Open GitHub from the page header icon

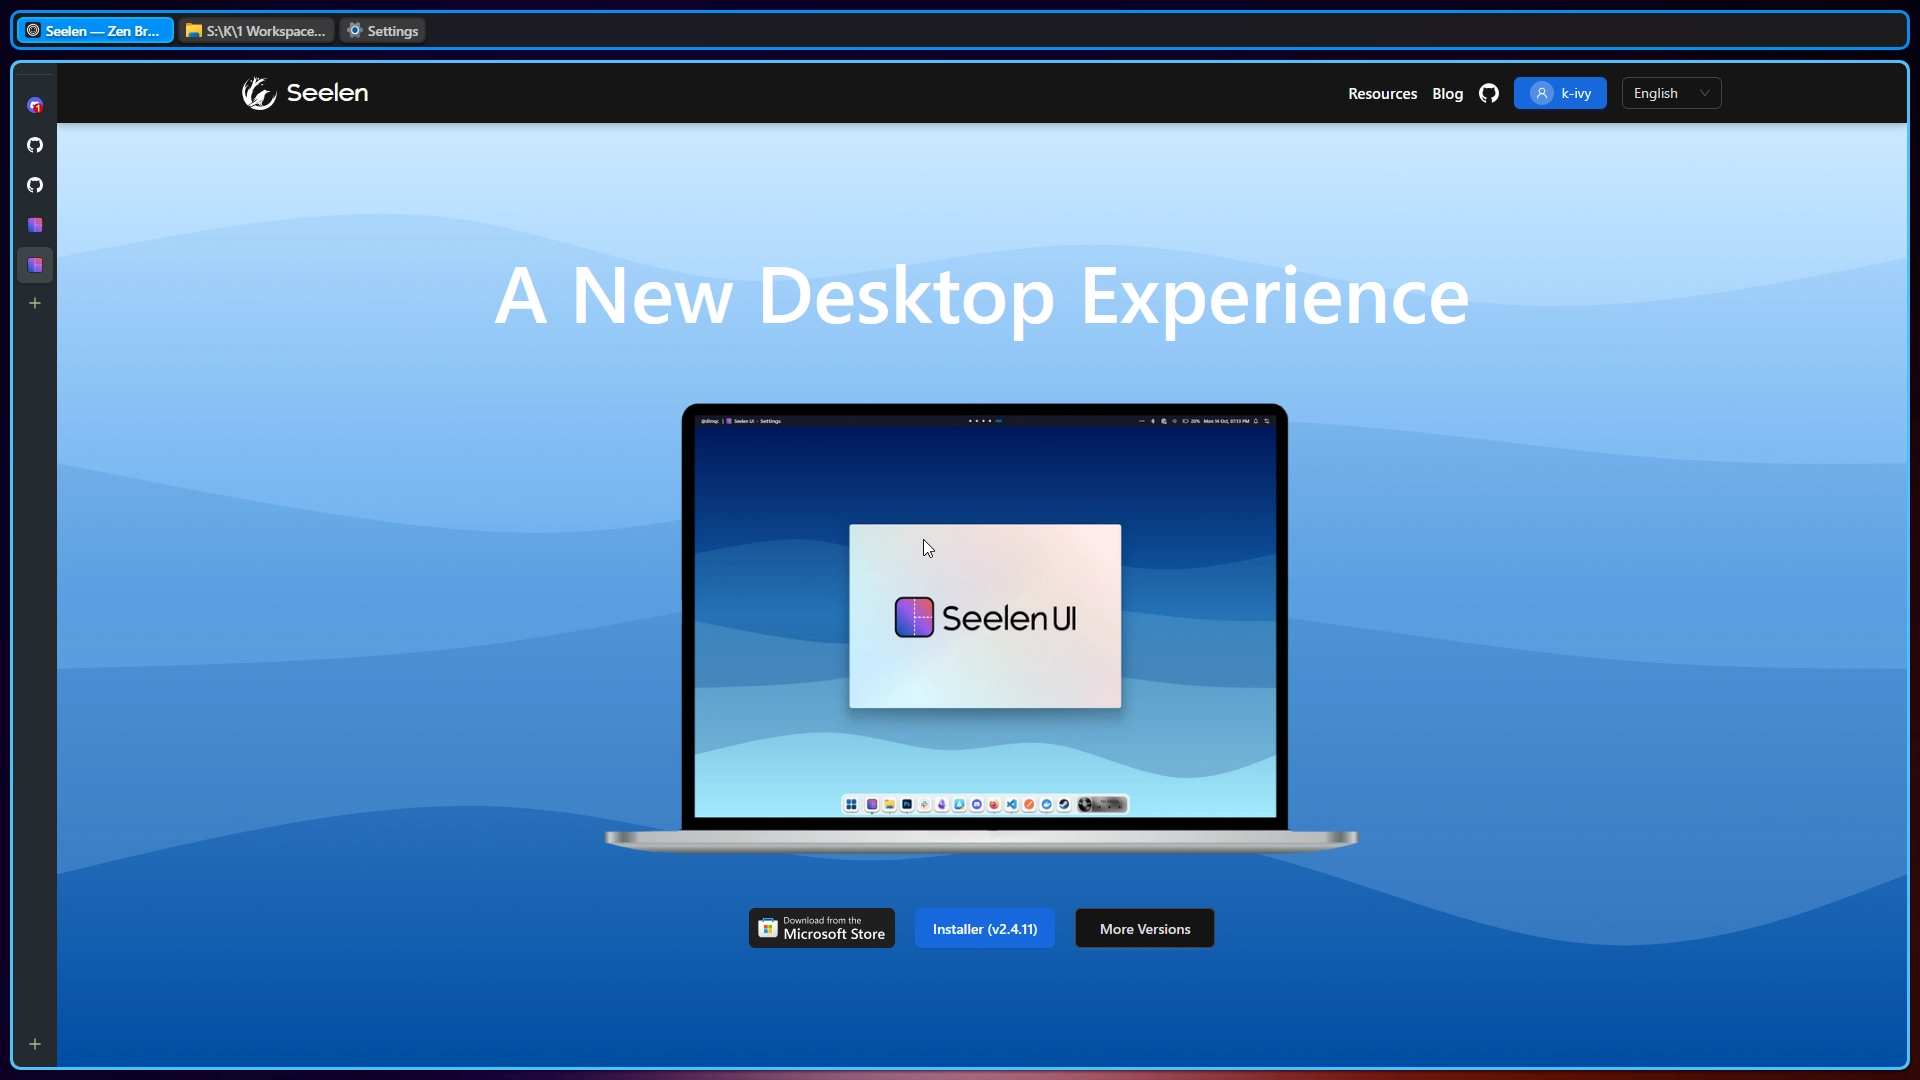tap(1489, 93)
